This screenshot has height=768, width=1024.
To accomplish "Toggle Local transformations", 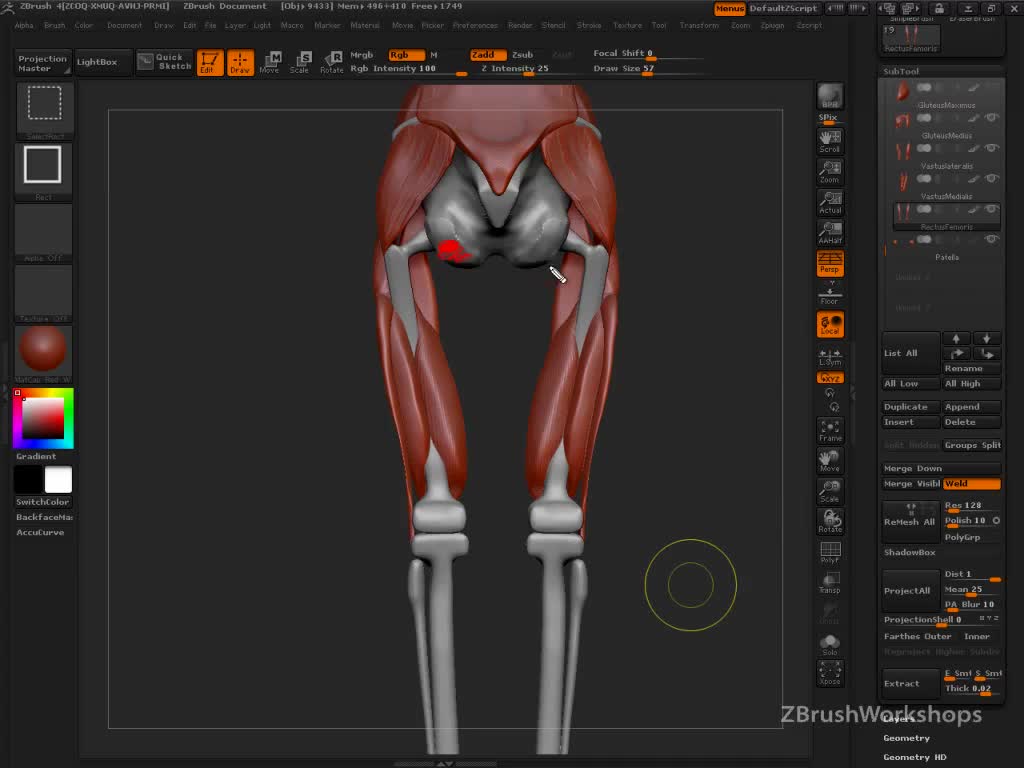I will click(x=830, y=325).
